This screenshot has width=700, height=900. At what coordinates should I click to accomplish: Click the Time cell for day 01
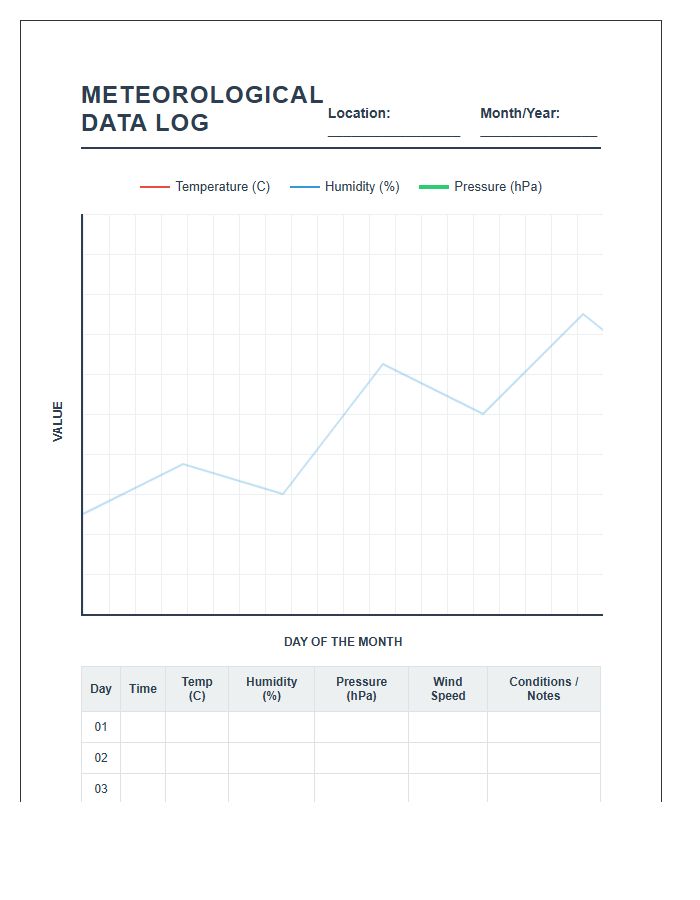[143, 727]
